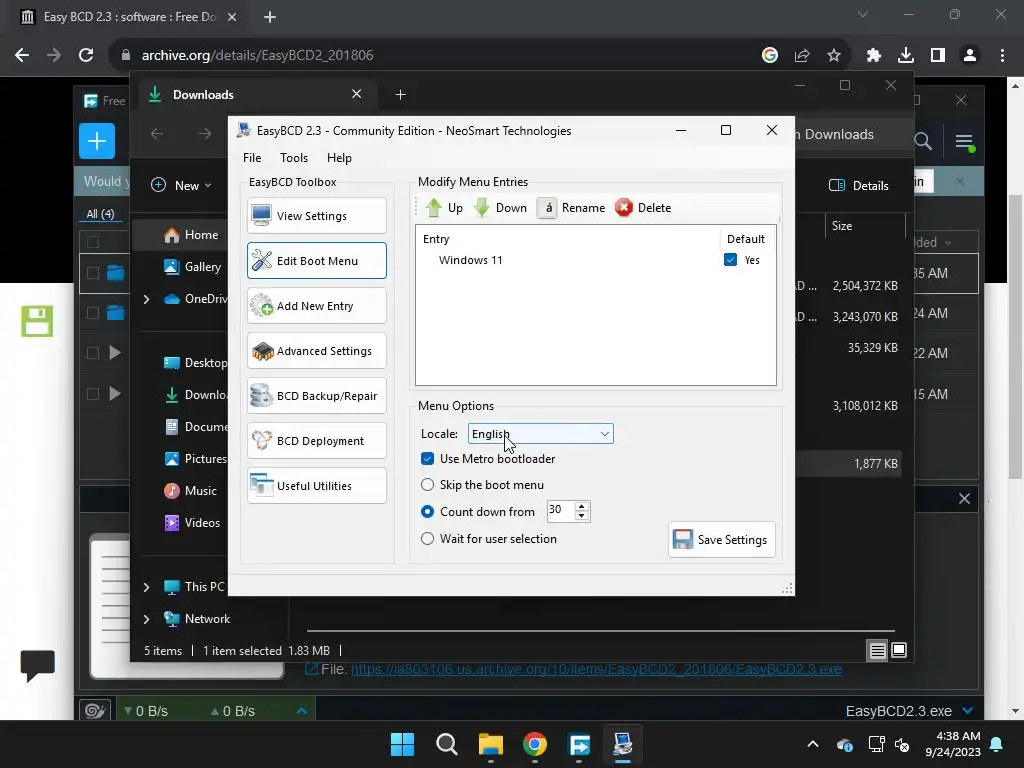Open EasyBCD File menu

[252, 157]
